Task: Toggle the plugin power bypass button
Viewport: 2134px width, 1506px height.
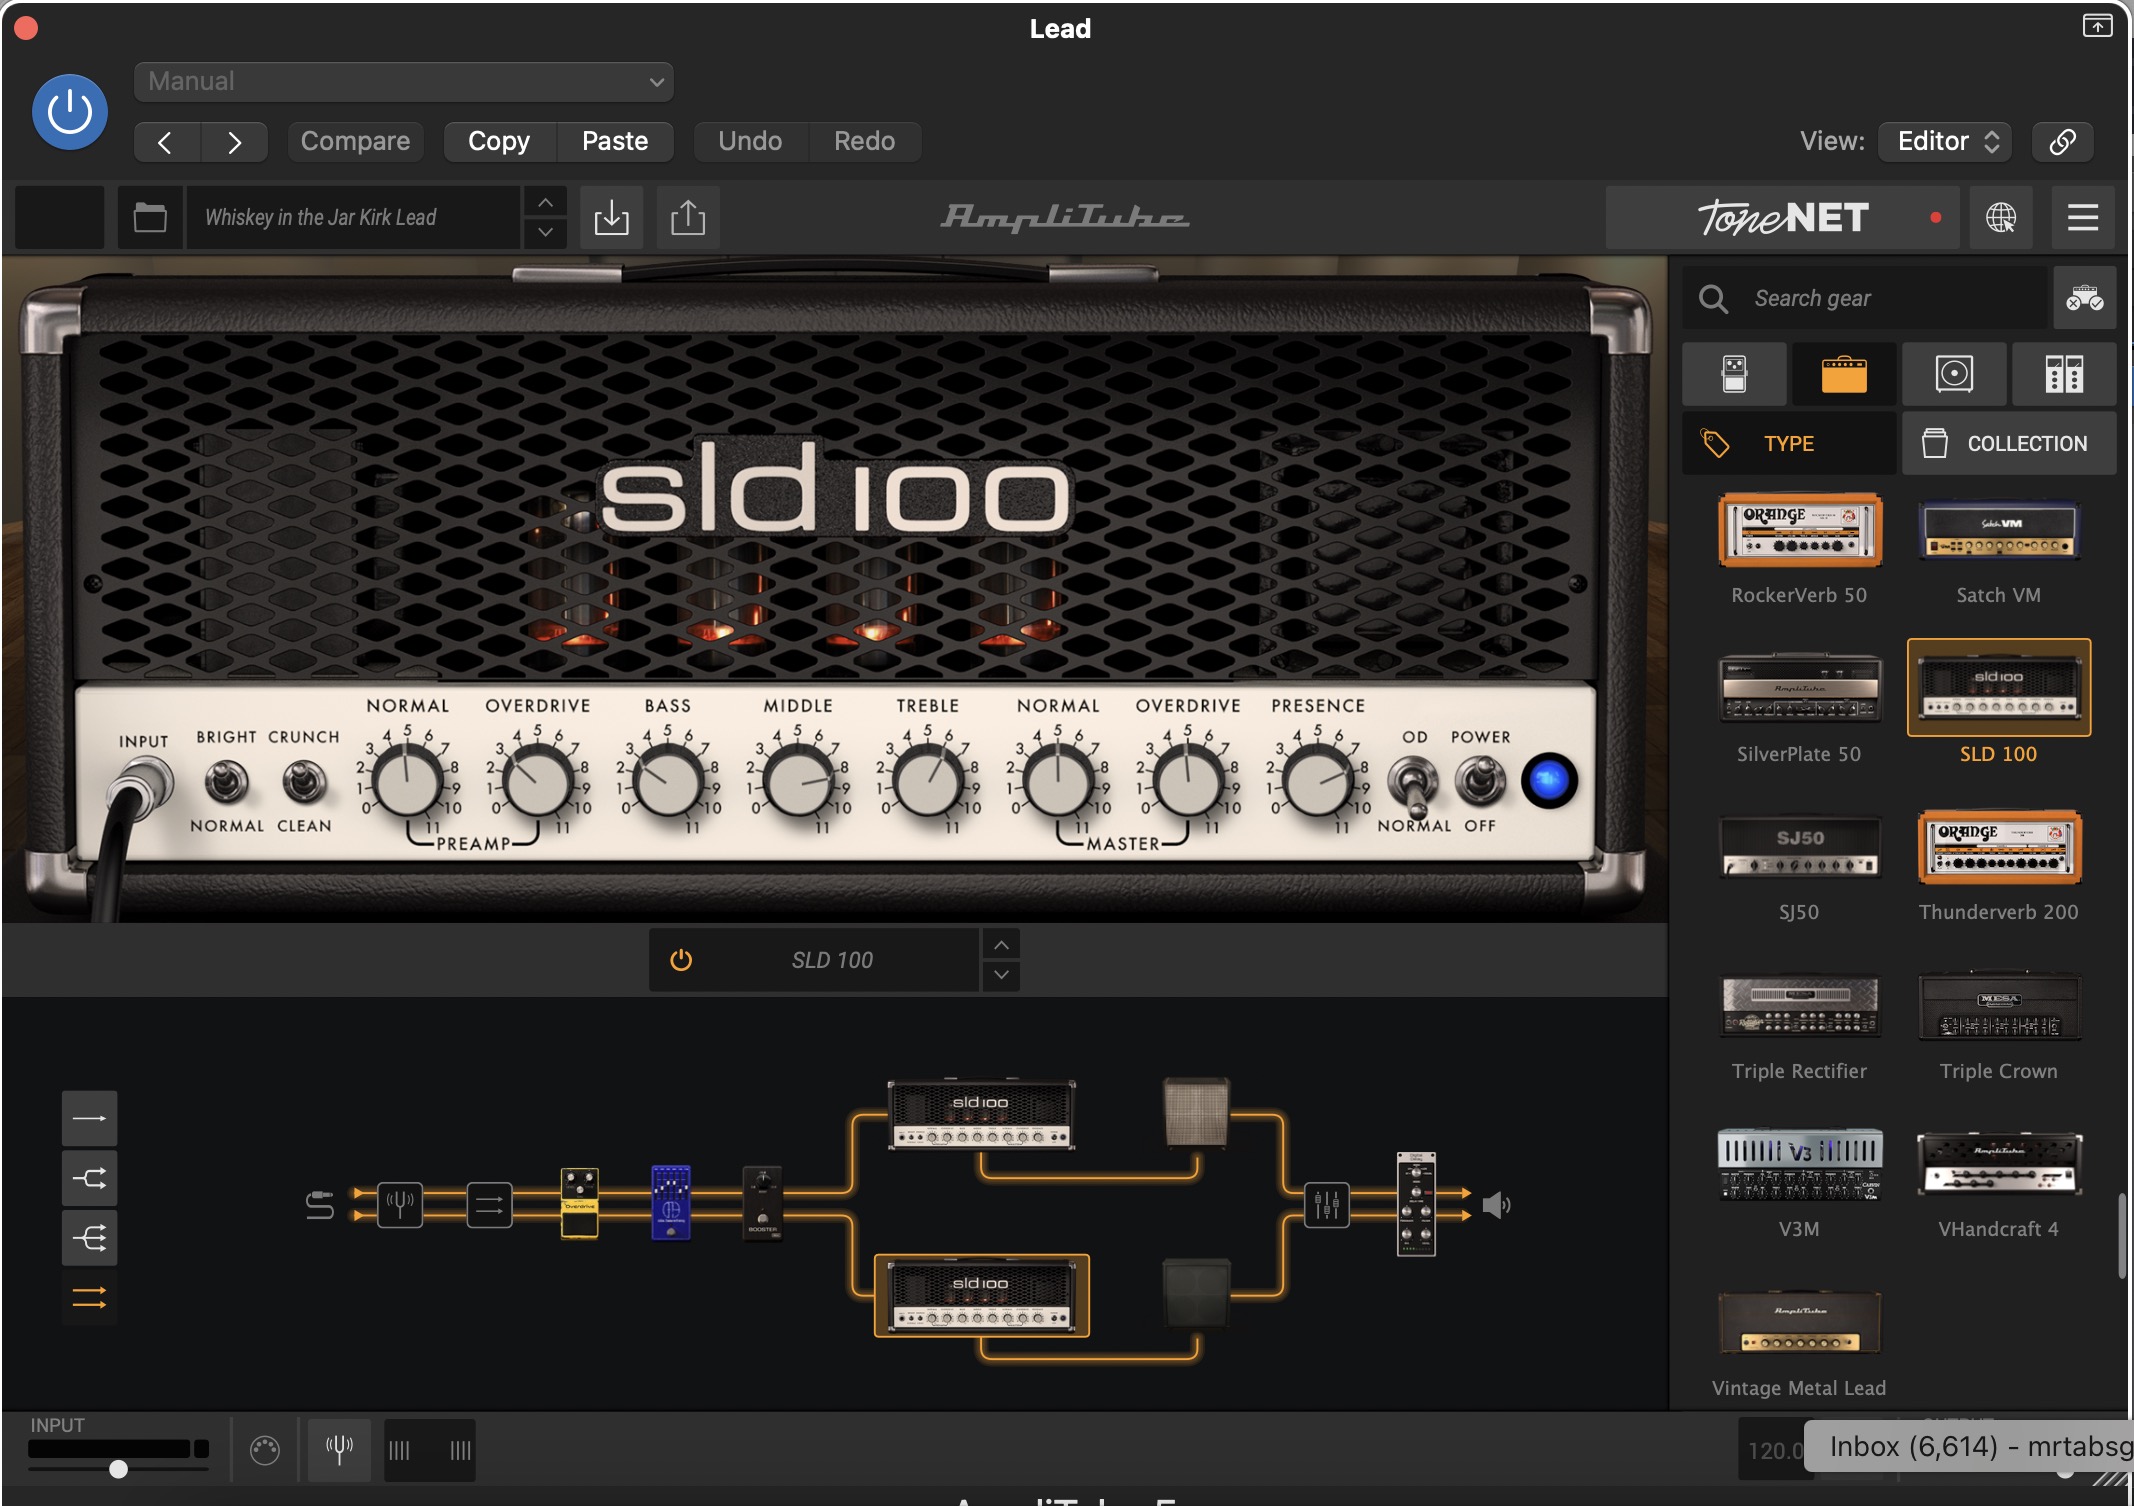Action: 70,112
